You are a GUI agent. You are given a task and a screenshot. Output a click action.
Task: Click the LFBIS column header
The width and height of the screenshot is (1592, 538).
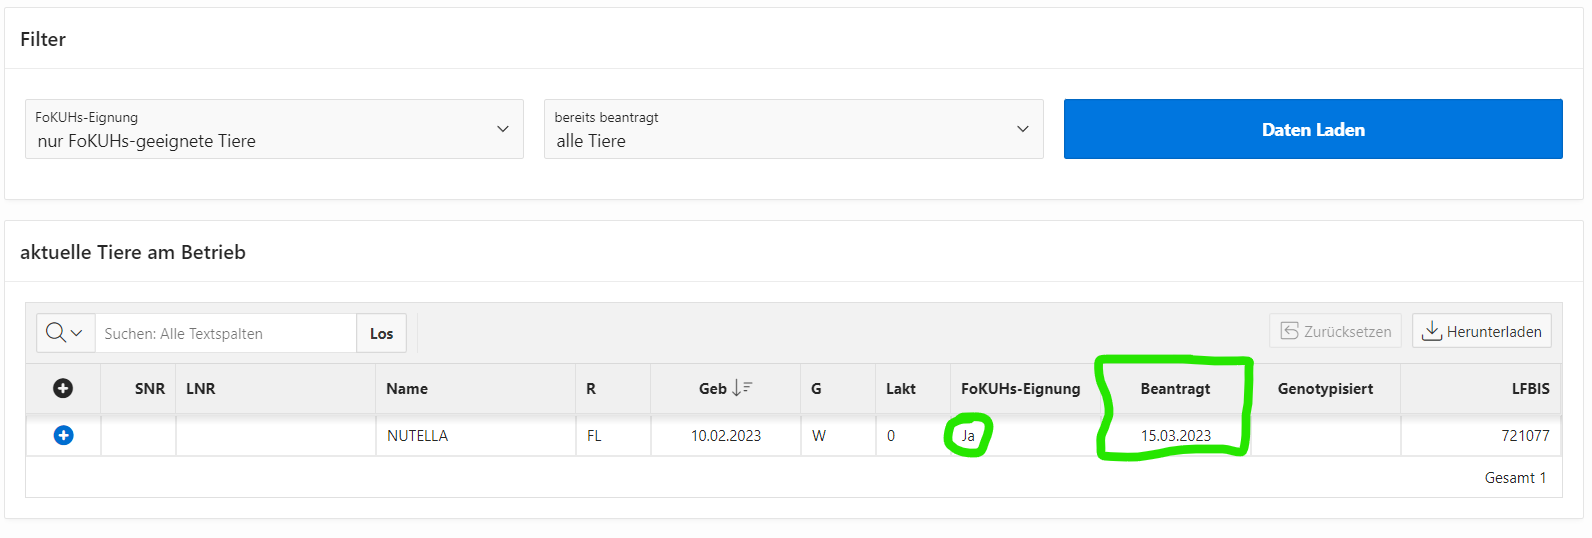[x=1530, y=388]
